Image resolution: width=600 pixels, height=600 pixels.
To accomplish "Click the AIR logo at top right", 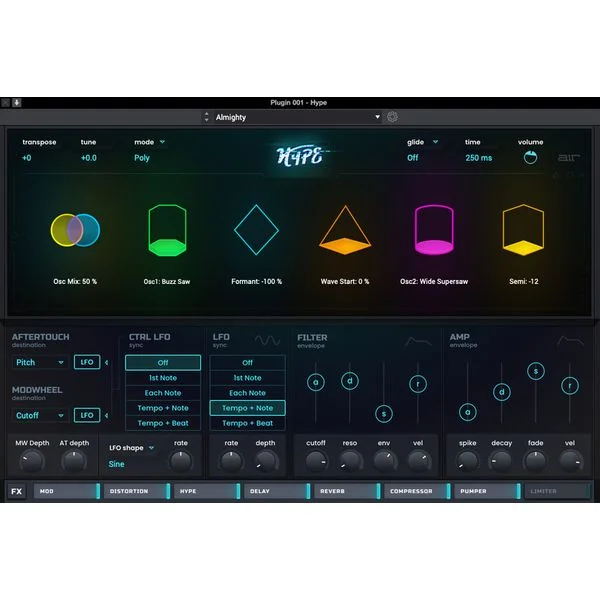I will coord(569,157).
